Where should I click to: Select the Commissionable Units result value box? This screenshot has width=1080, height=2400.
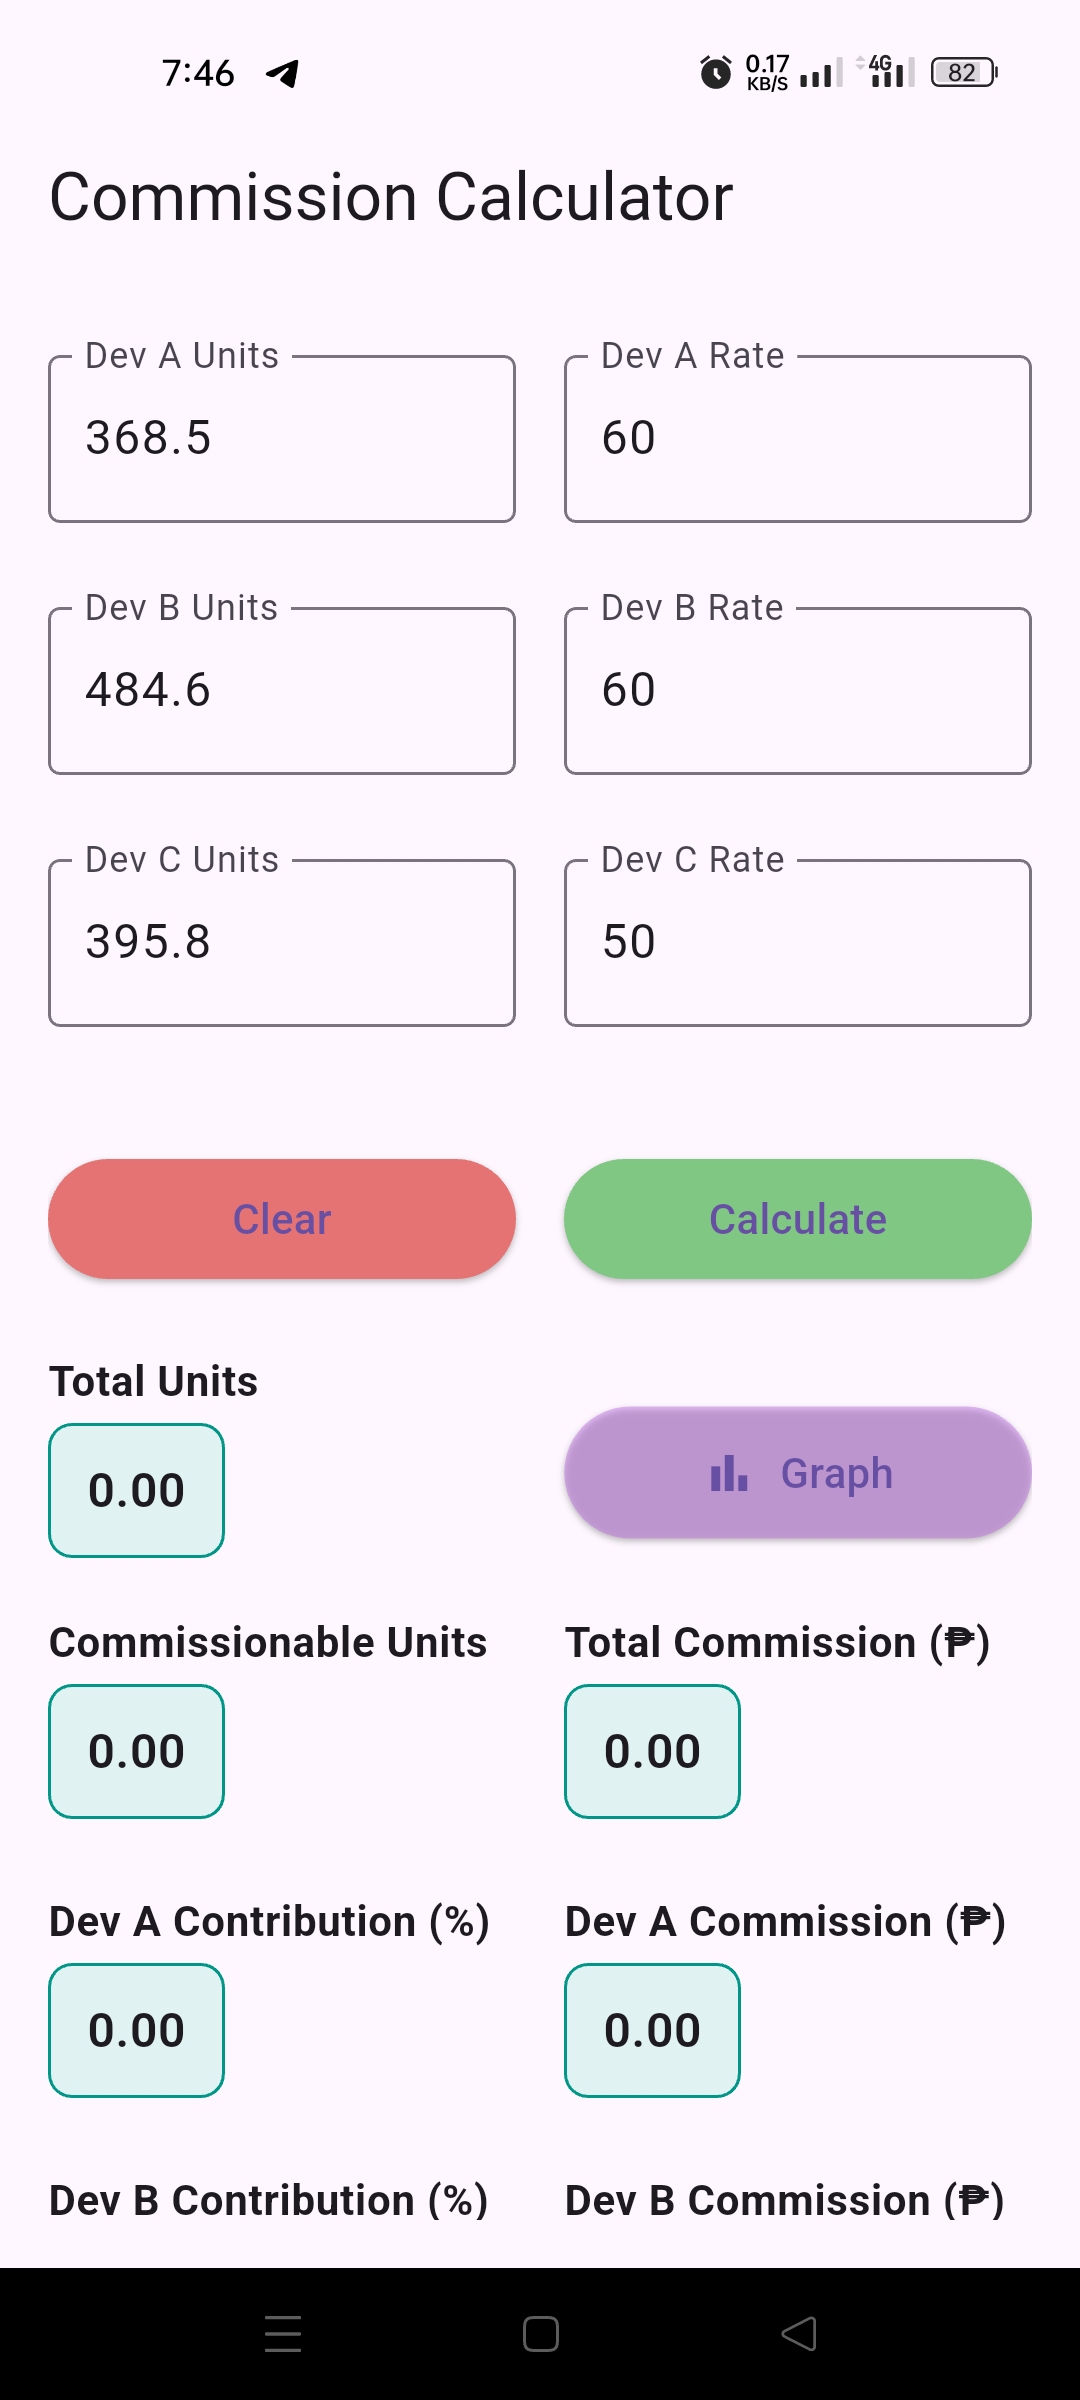tap(136, 1752)
